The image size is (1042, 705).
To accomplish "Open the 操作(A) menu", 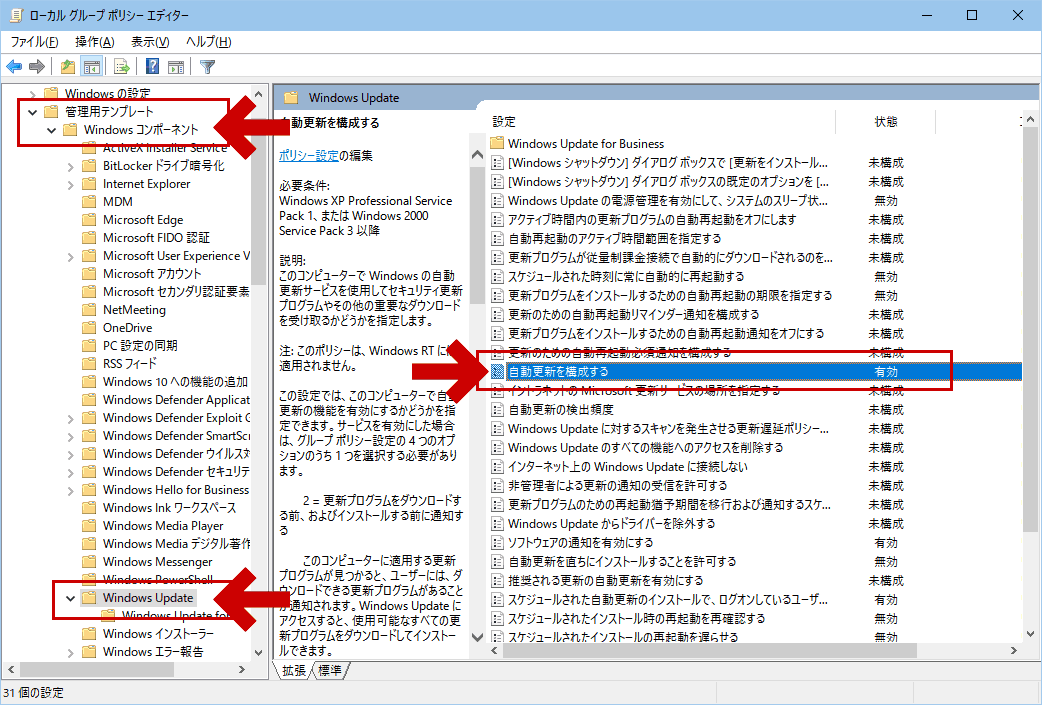I will click(94, 42).
